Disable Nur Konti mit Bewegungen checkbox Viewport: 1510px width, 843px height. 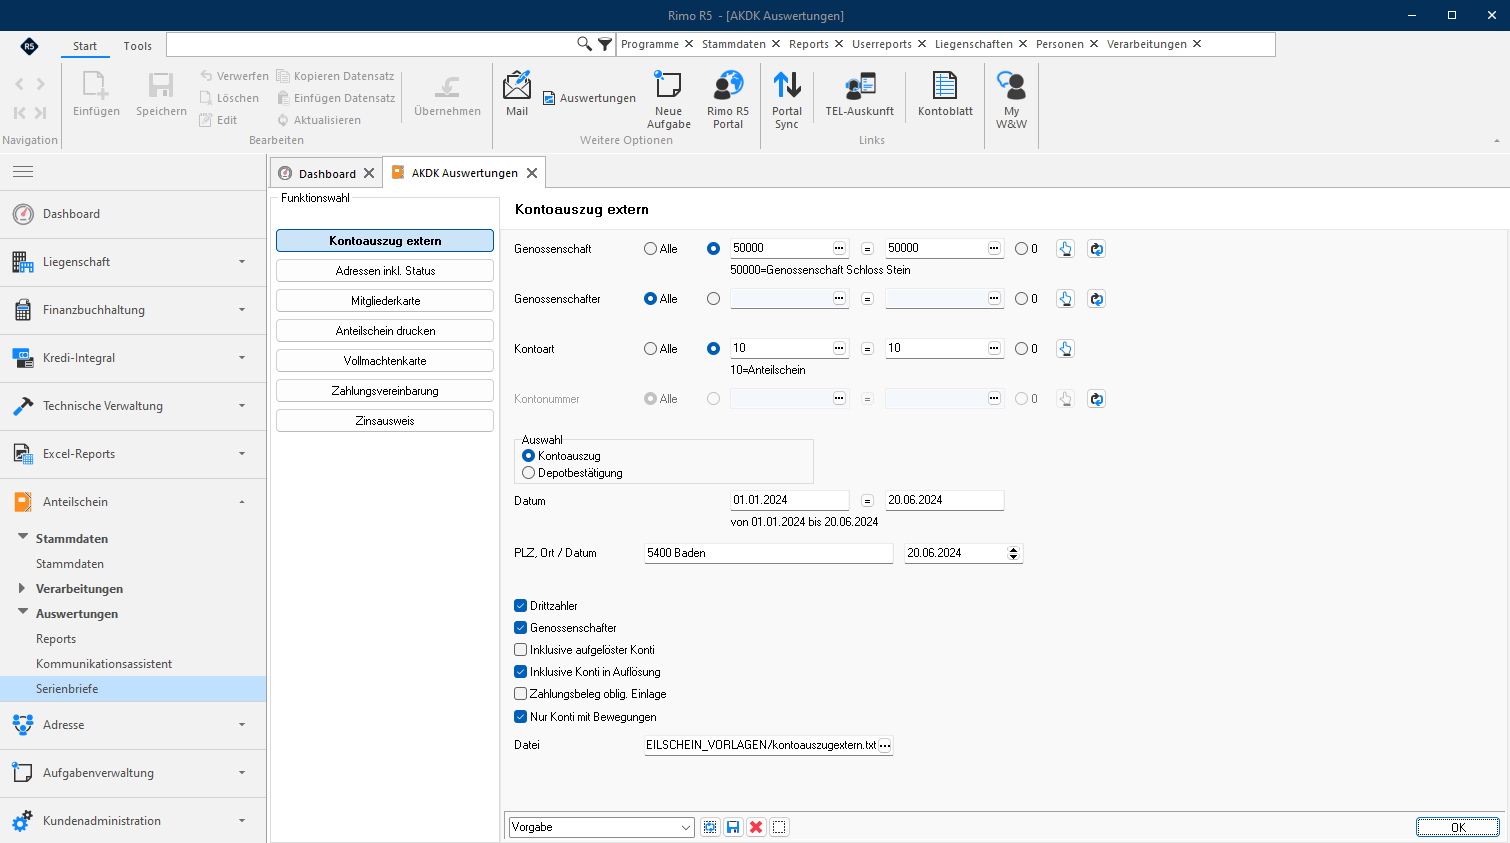tap(520, 717)
